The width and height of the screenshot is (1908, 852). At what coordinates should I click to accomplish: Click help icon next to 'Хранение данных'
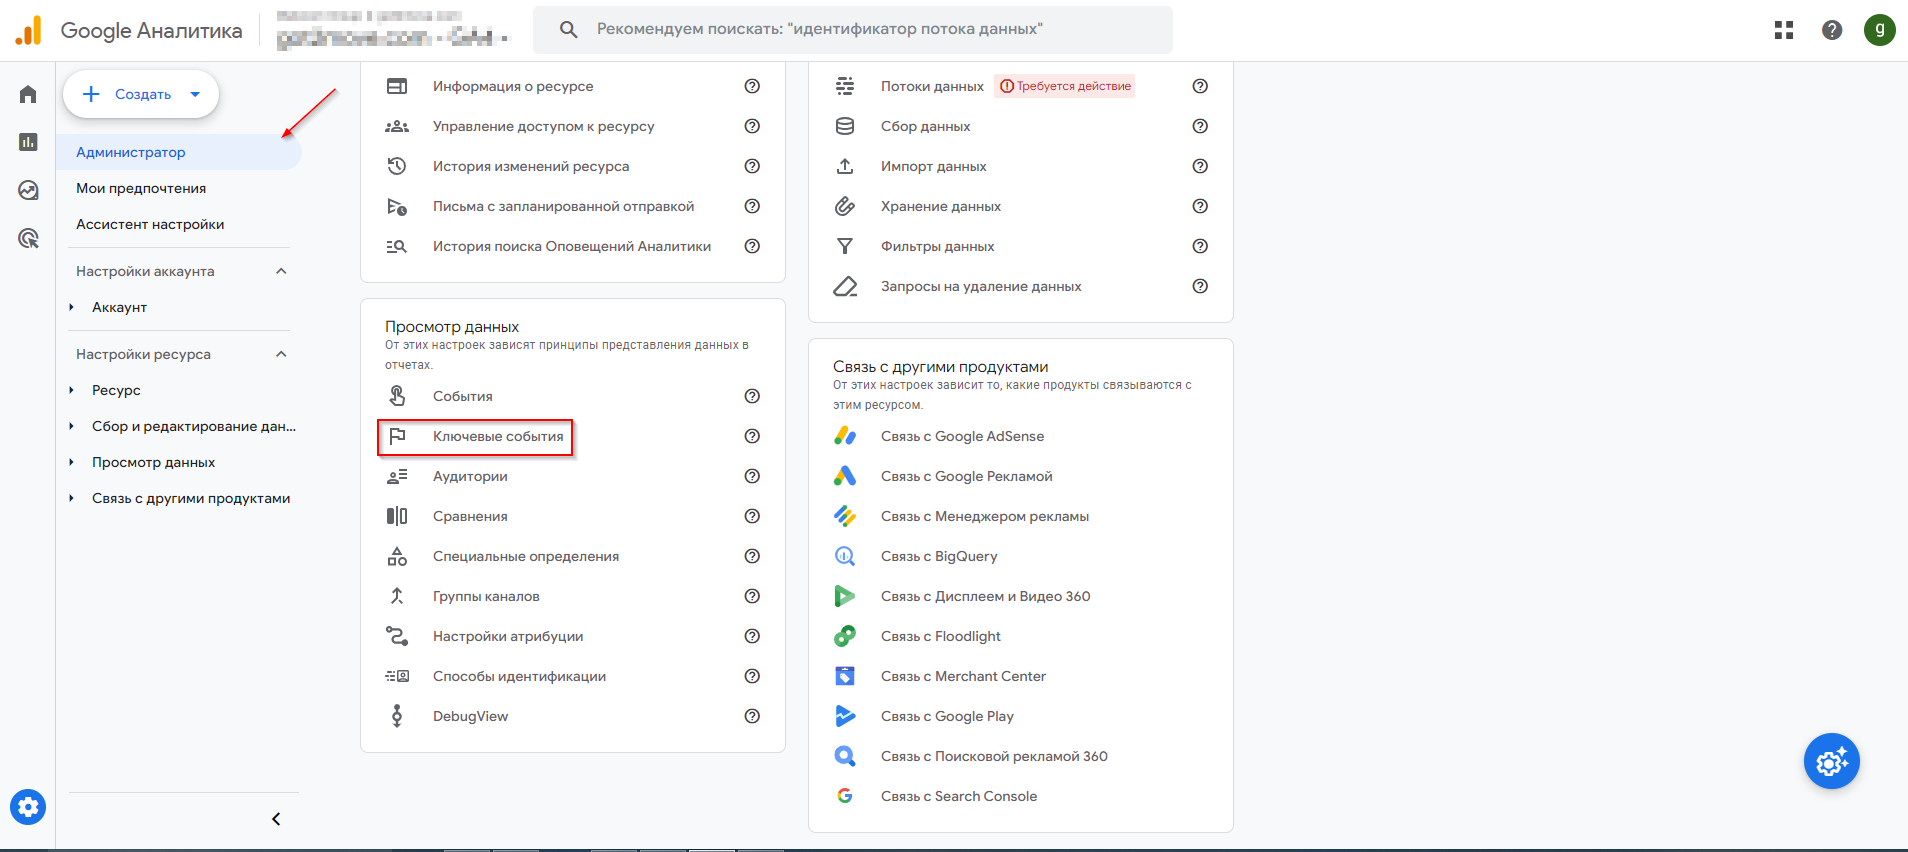(1200, 206)
